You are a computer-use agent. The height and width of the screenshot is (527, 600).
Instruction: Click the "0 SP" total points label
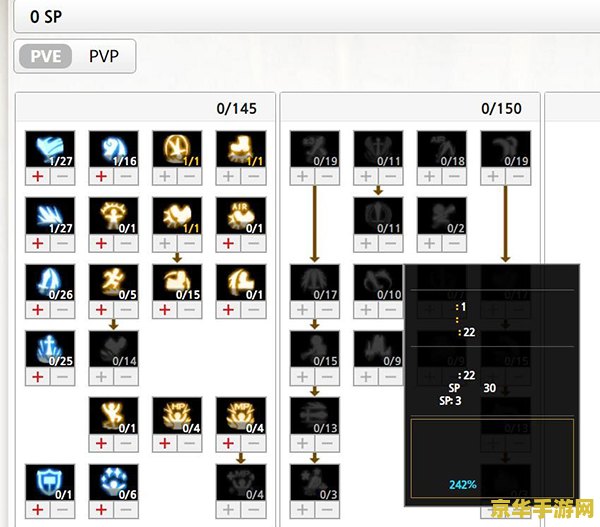[x=46, y=17]
